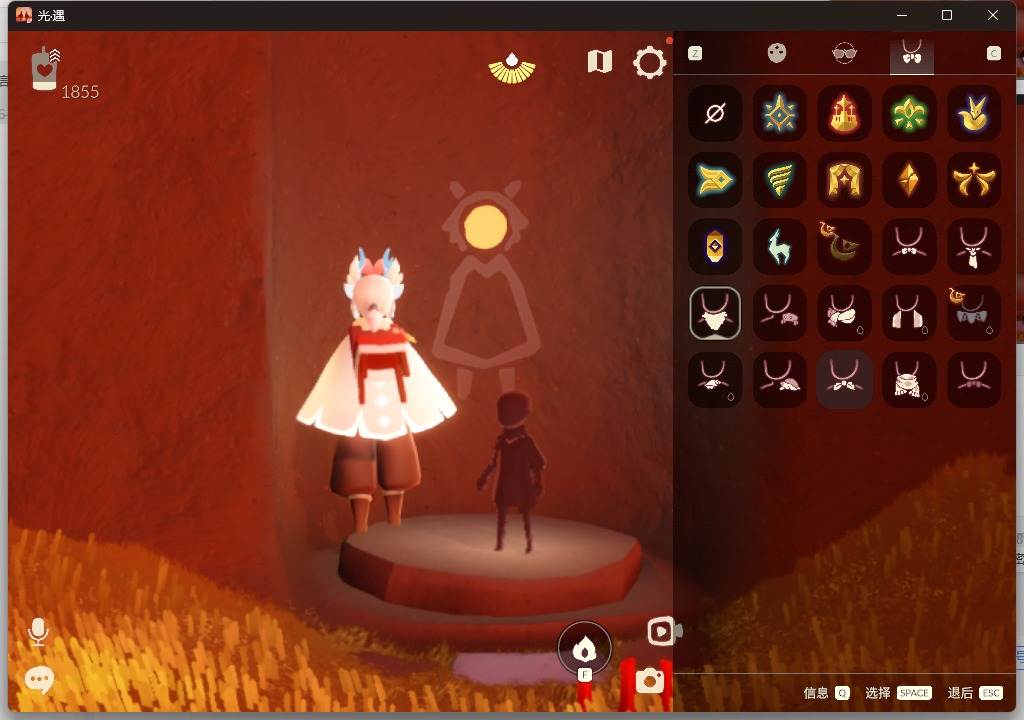Image resolution: width=1024 pixels, height=720 pixels.
Task: Toggle the microphone
Action: [38, 632]
